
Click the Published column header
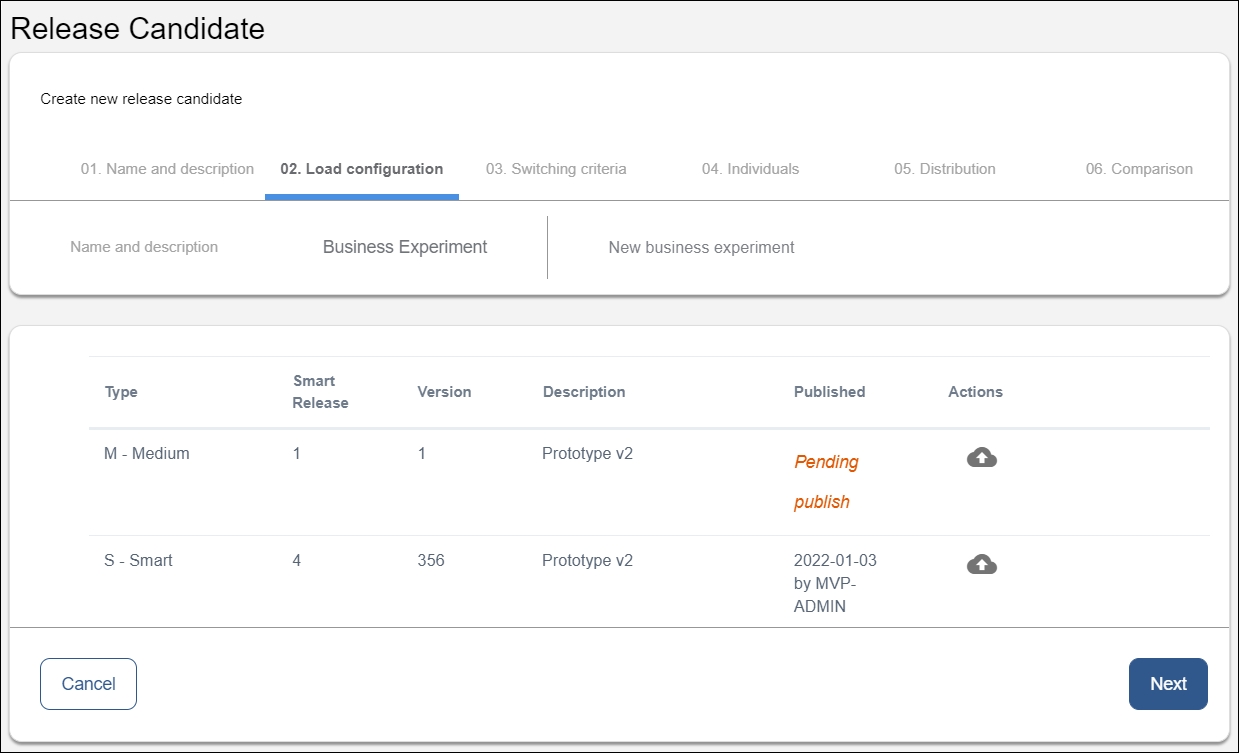829,392
